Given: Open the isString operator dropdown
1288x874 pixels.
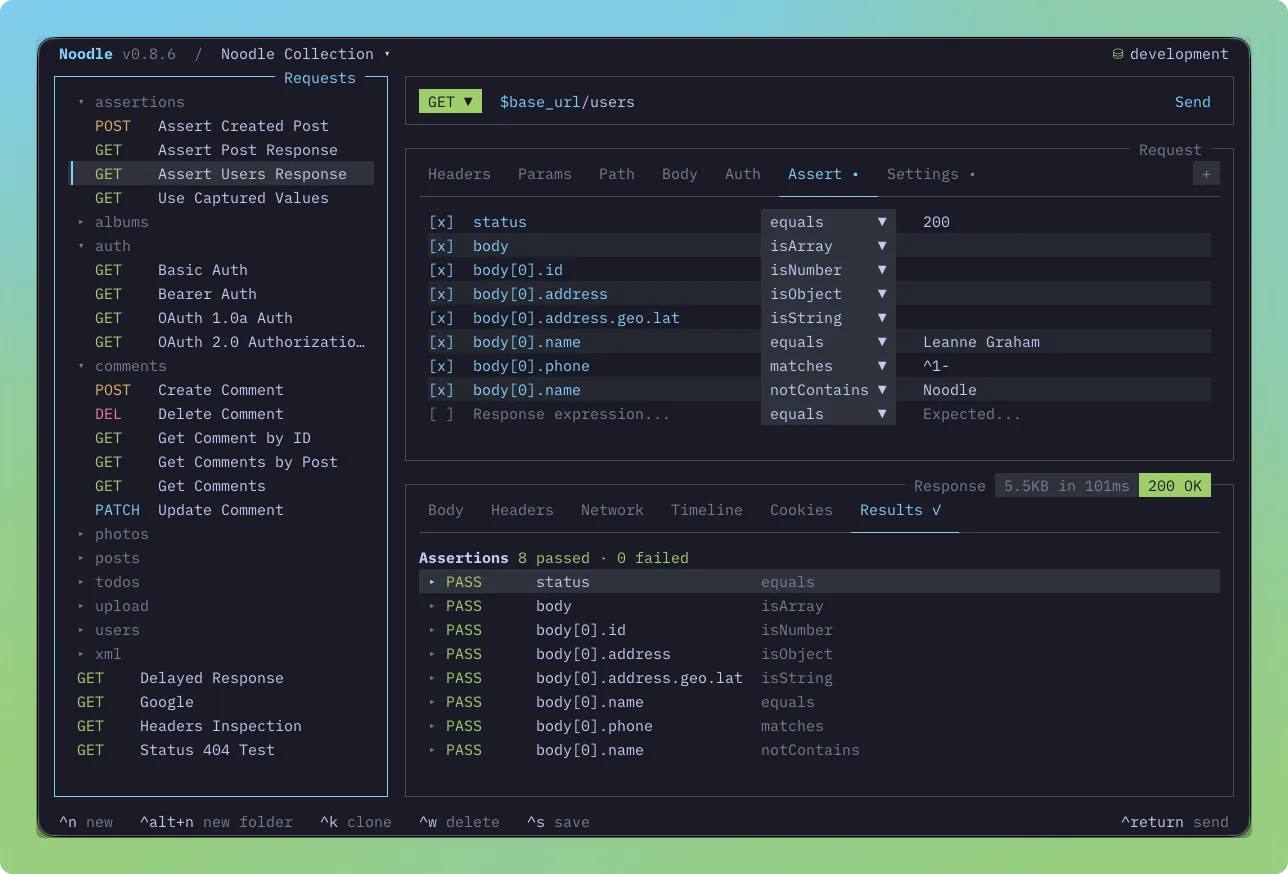Looking at the screenshot, I should tap(828, 318).
